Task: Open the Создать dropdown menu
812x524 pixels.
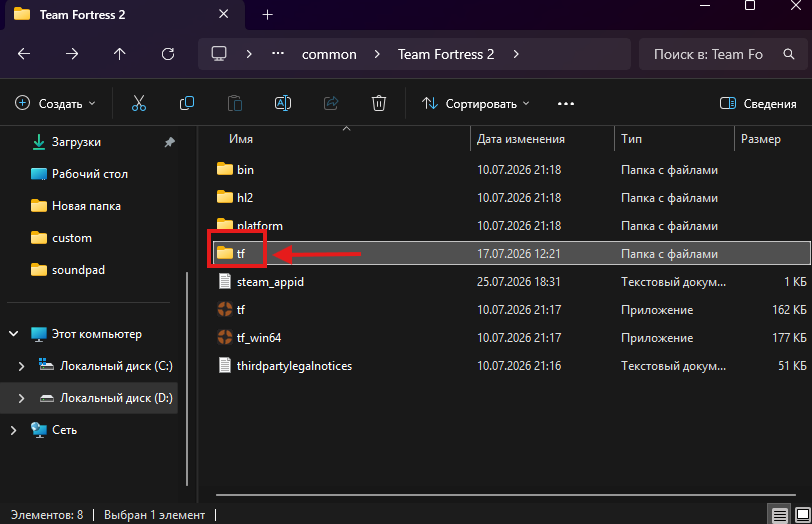Action: [55, 104]
